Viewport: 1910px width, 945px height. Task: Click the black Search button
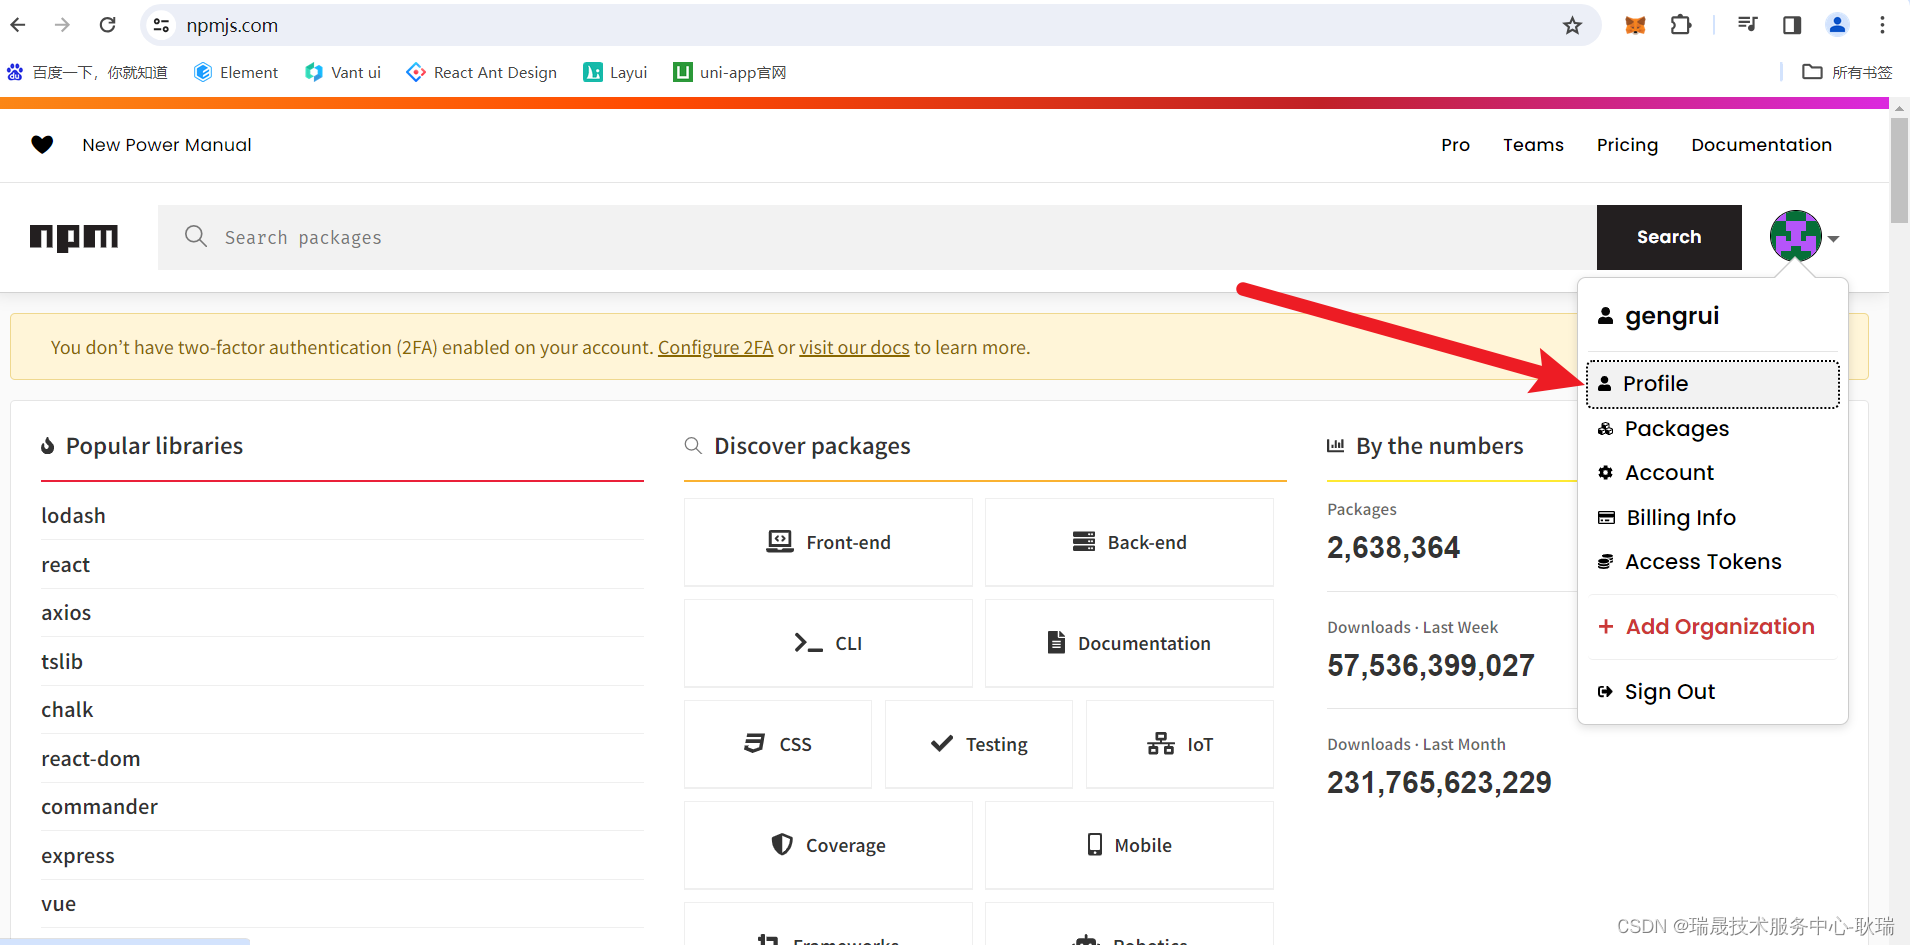(1669, 237)
